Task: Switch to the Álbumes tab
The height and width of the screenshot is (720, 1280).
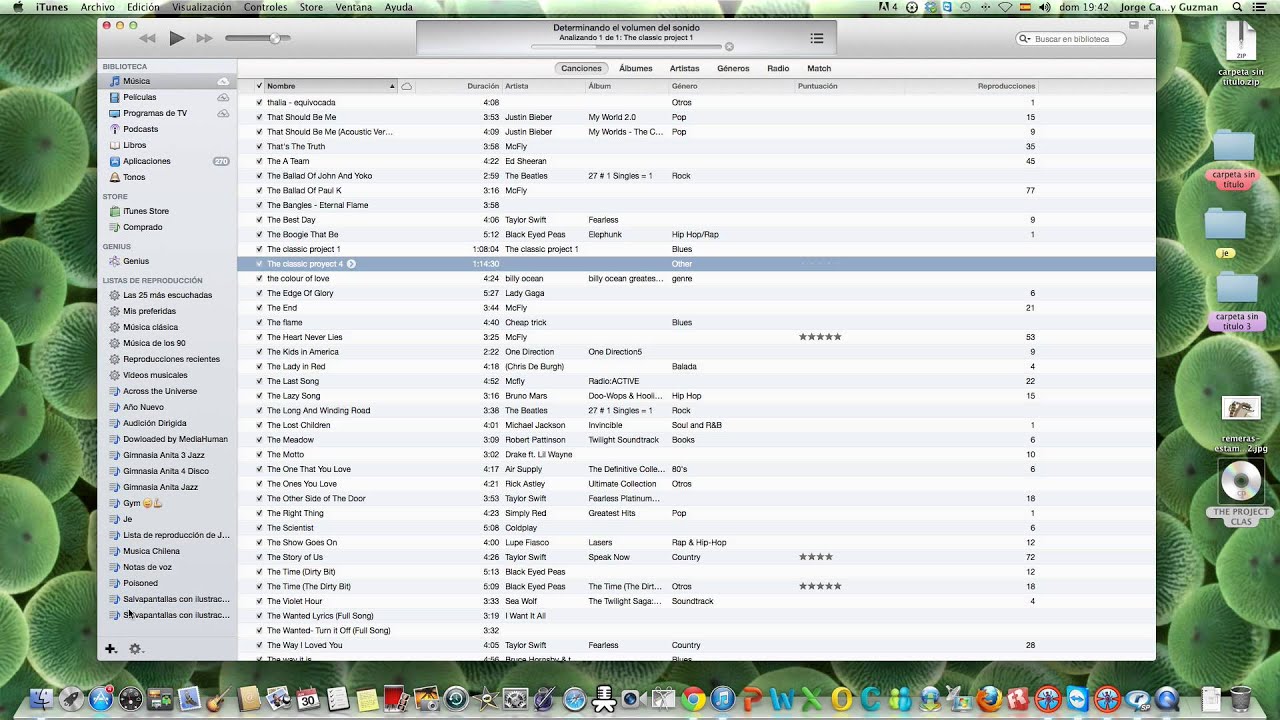Action: (x=636, y=69)
